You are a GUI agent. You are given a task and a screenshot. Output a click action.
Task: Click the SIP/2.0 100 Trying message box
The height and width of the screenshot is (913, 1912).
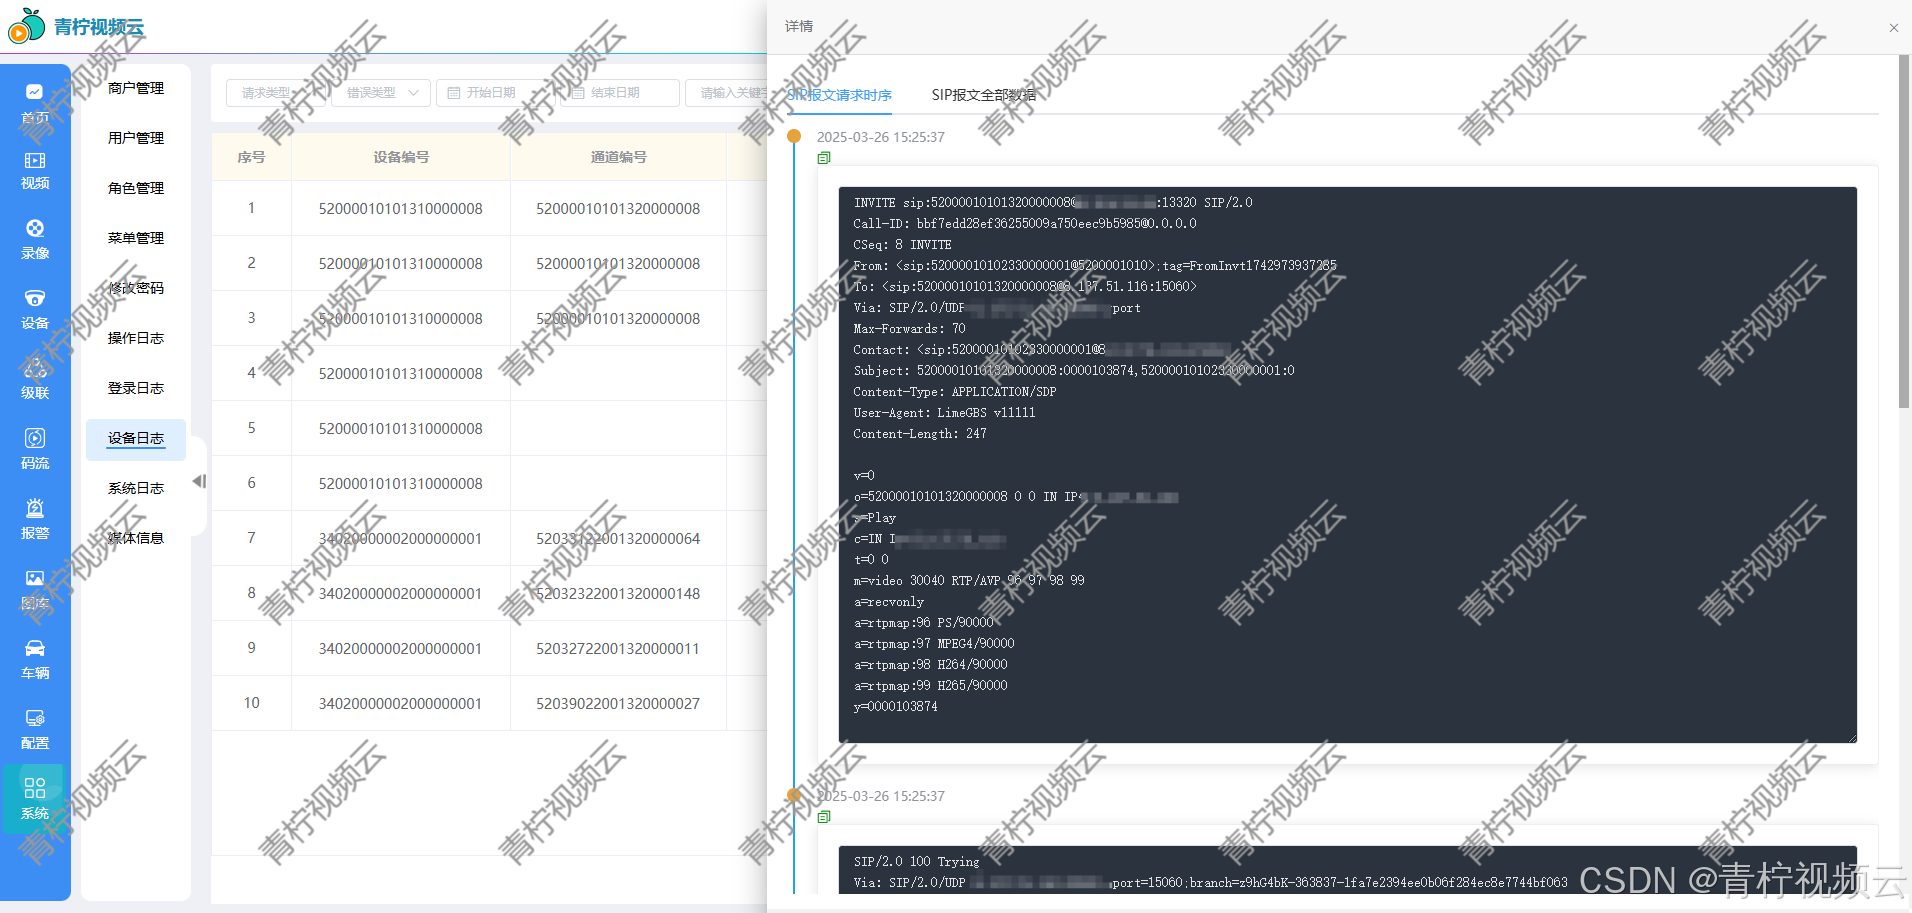(1347, 870)
